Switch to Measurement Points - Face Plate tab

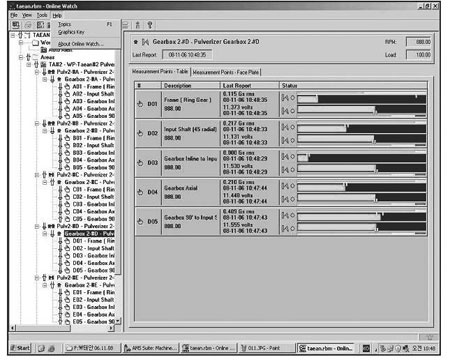pos(226,72)
